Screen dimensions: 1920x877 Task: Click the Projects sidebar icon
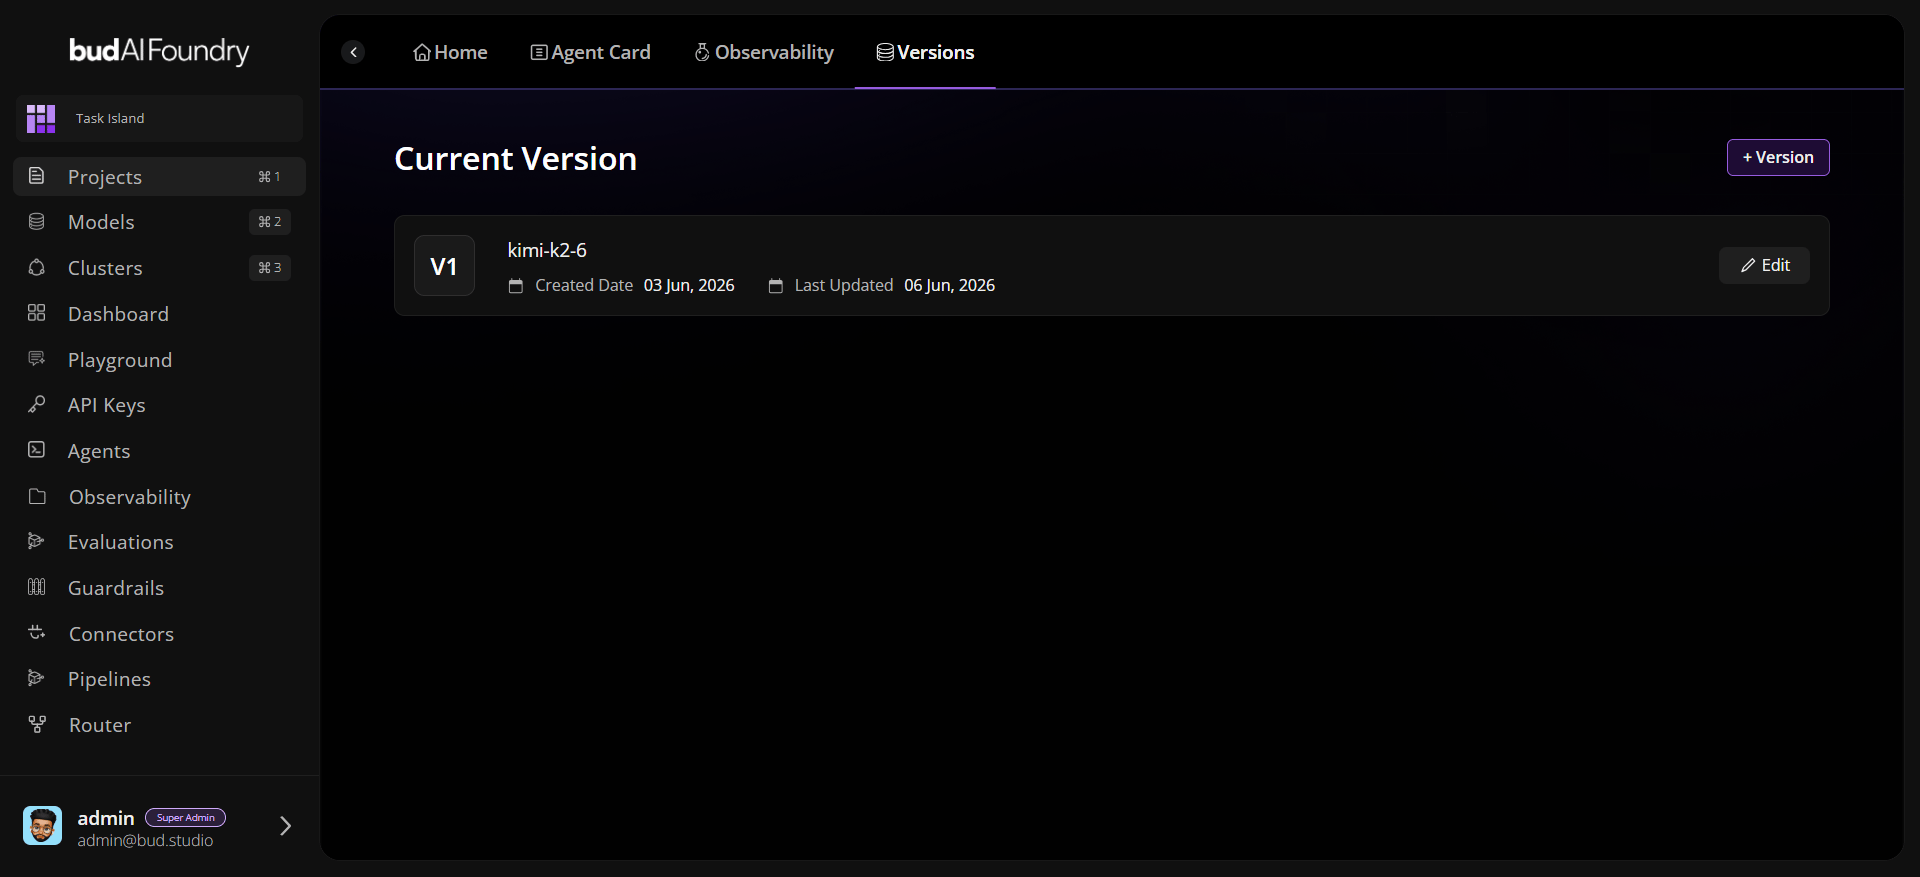pos(37,176)
